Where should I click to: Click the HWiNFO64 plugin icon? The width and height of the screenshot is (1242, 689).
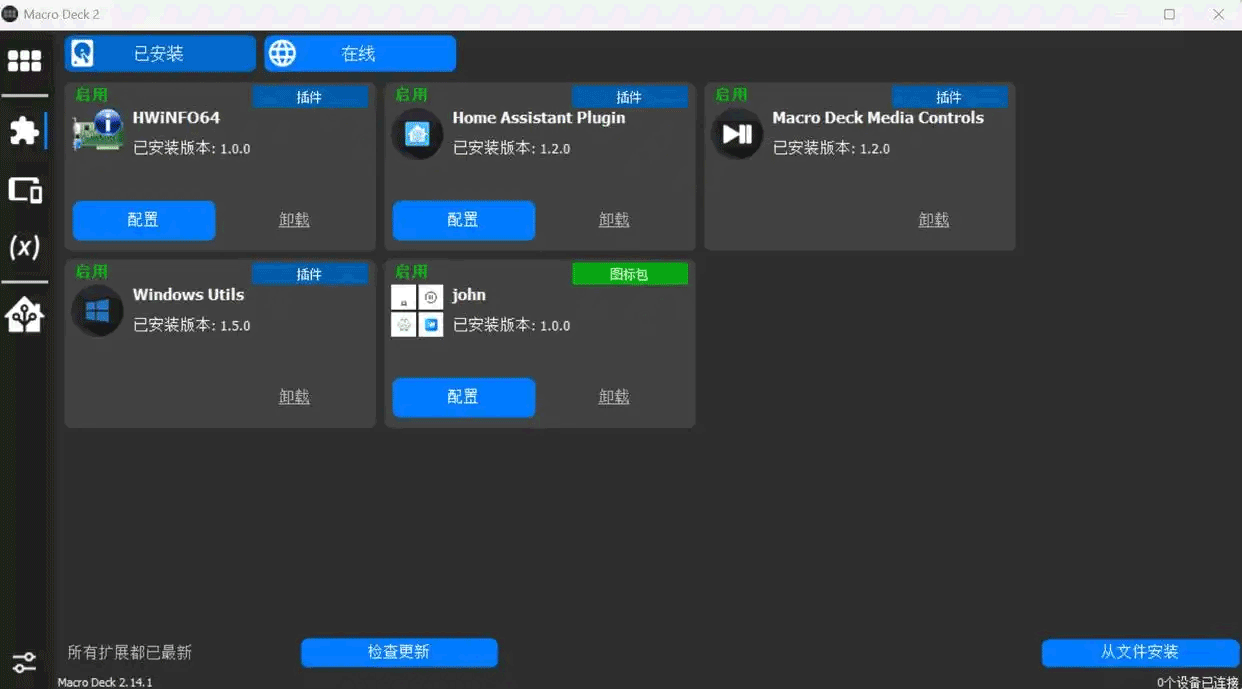[x=97, y=133]
